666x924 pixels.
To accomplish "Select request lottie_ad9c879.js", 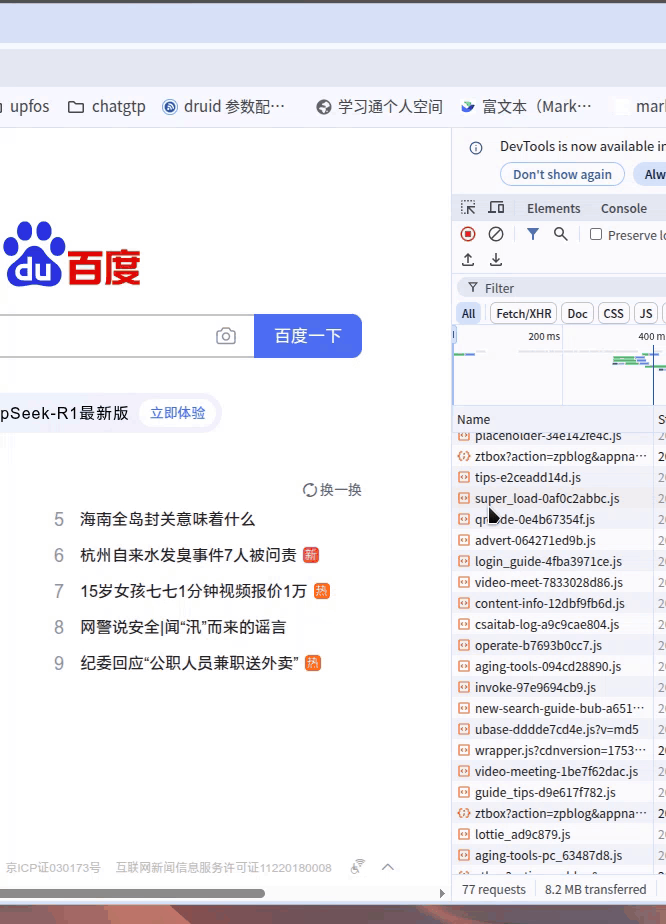I will point(553,834).
